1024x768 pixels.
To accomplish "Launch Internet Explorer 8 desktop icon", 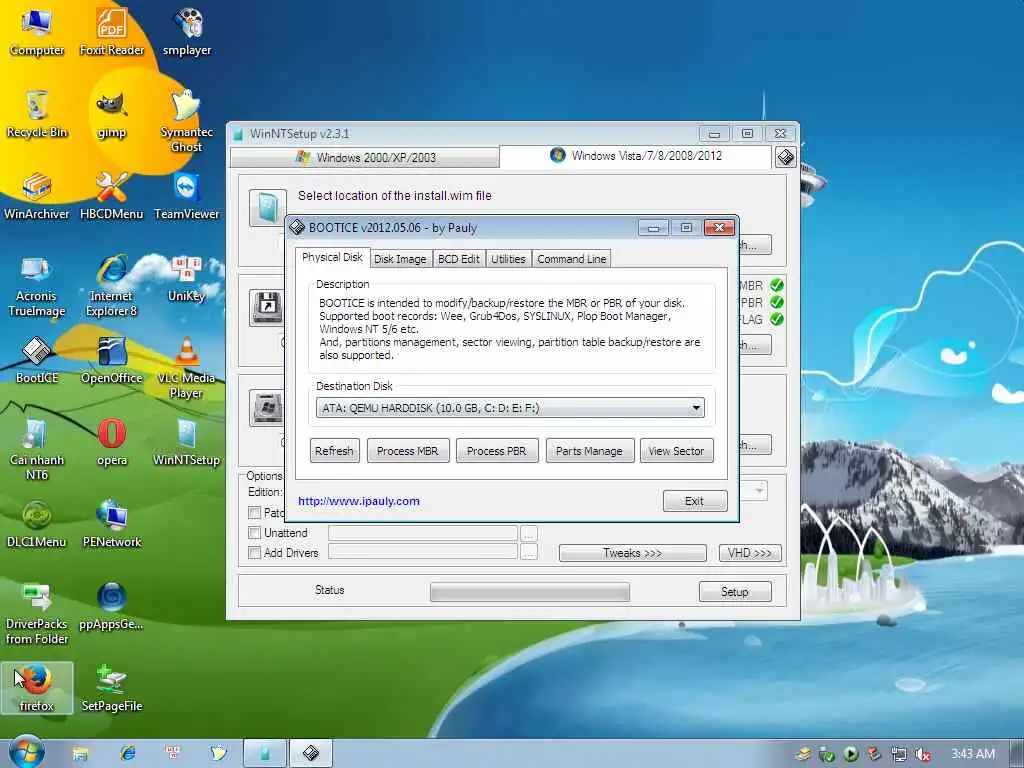I will 112,286.
